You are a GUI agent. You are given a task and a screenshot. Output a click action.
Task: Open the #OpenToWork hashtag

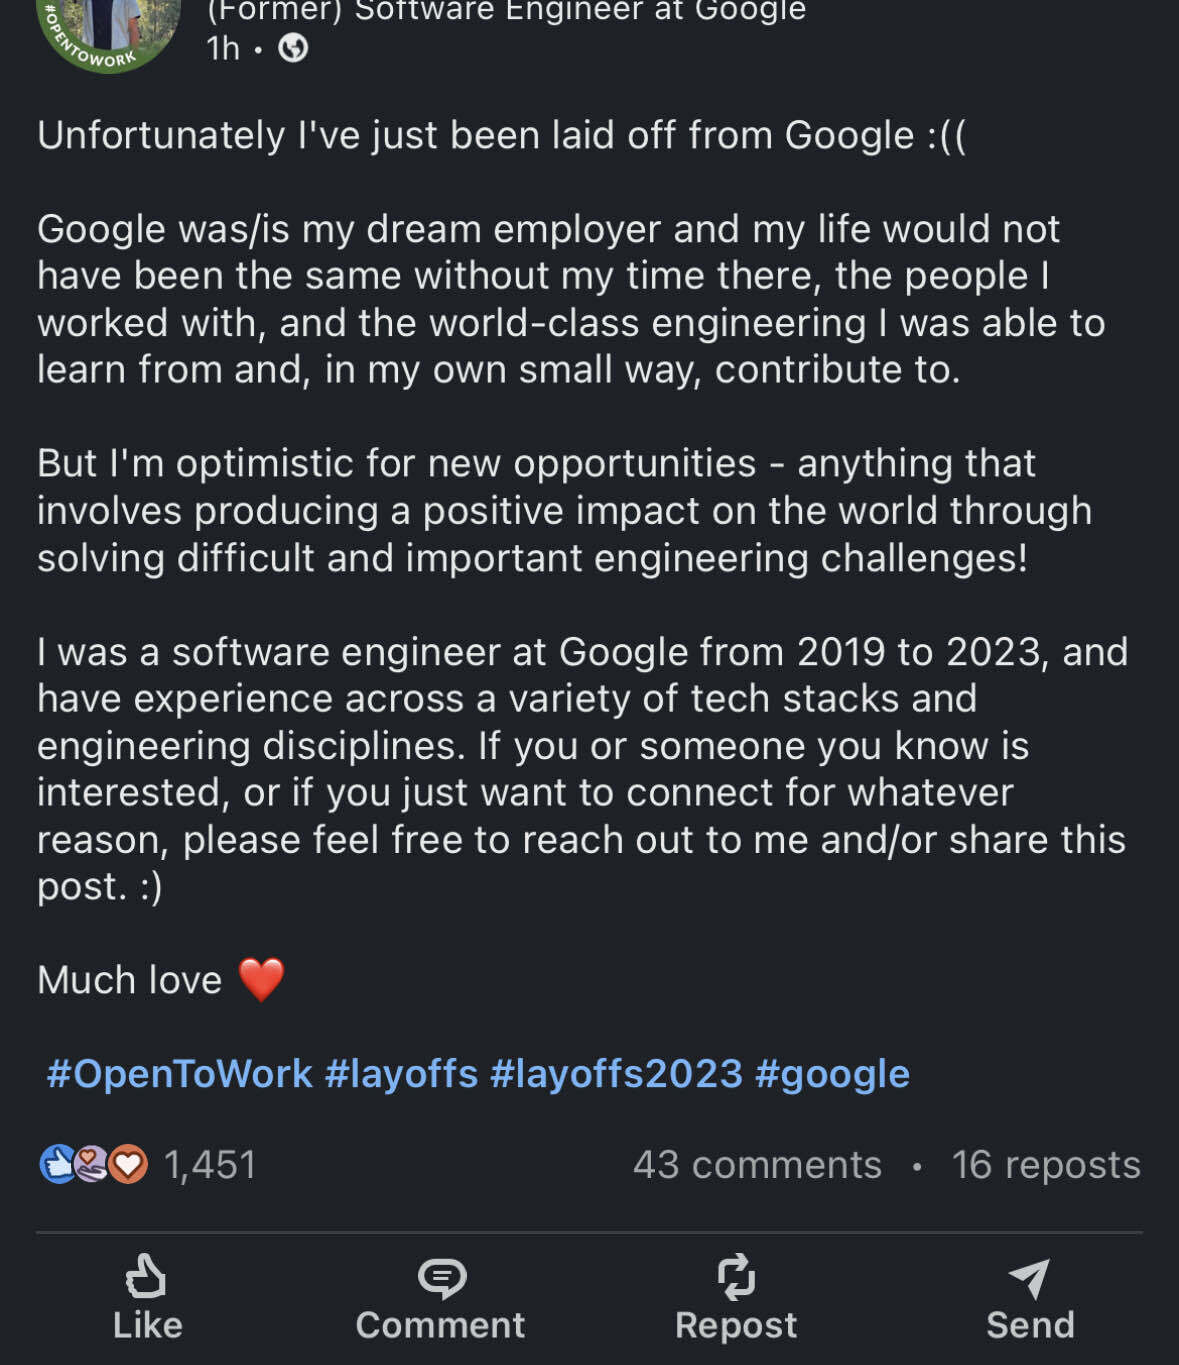click(180, 1072)
